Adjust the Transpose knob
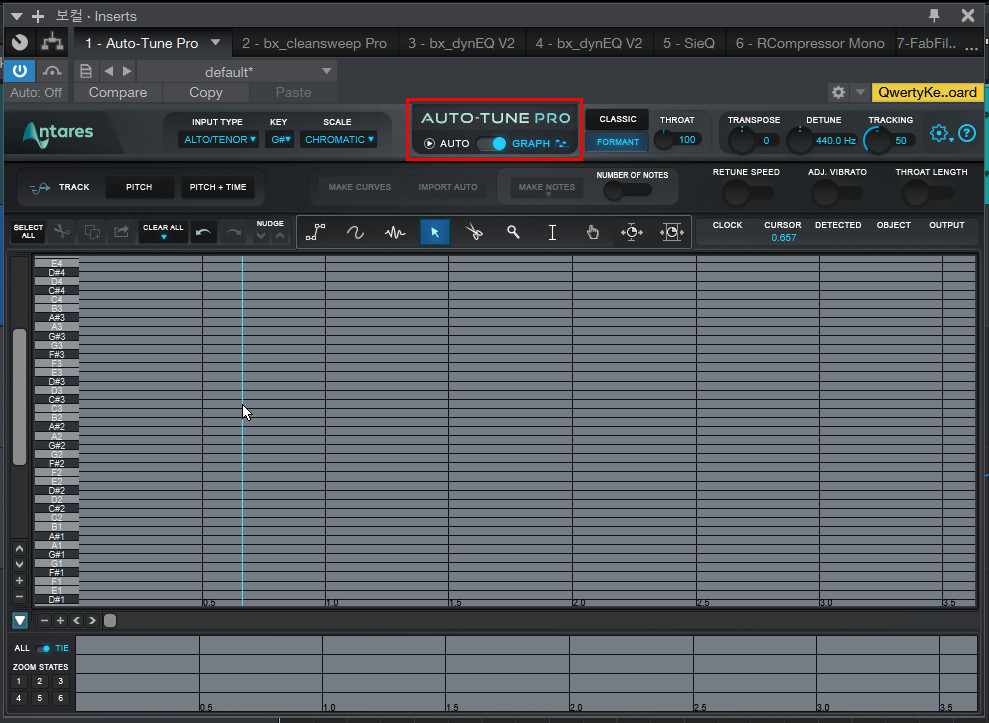 pos(742,139)
